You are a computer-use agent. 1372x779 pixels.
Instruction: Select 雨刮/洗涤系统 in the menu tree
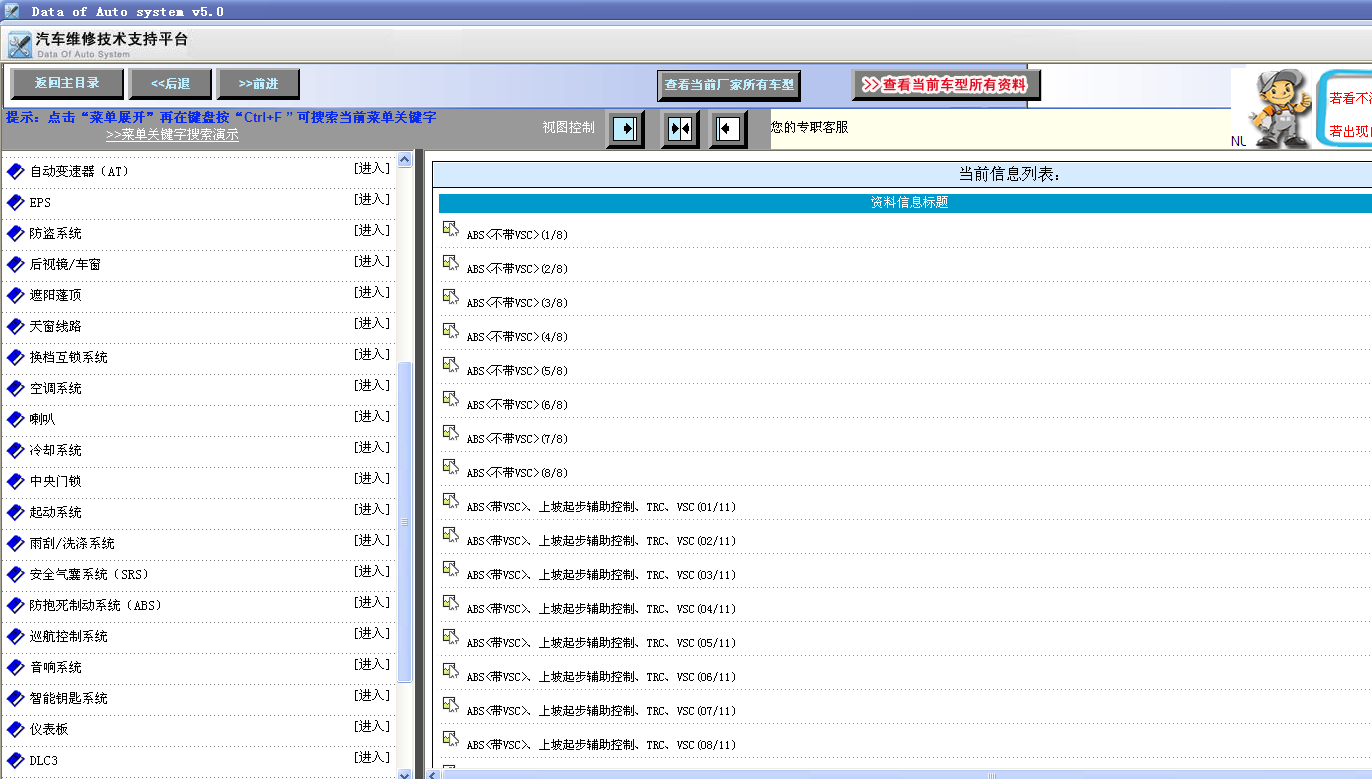click(72, 543)
